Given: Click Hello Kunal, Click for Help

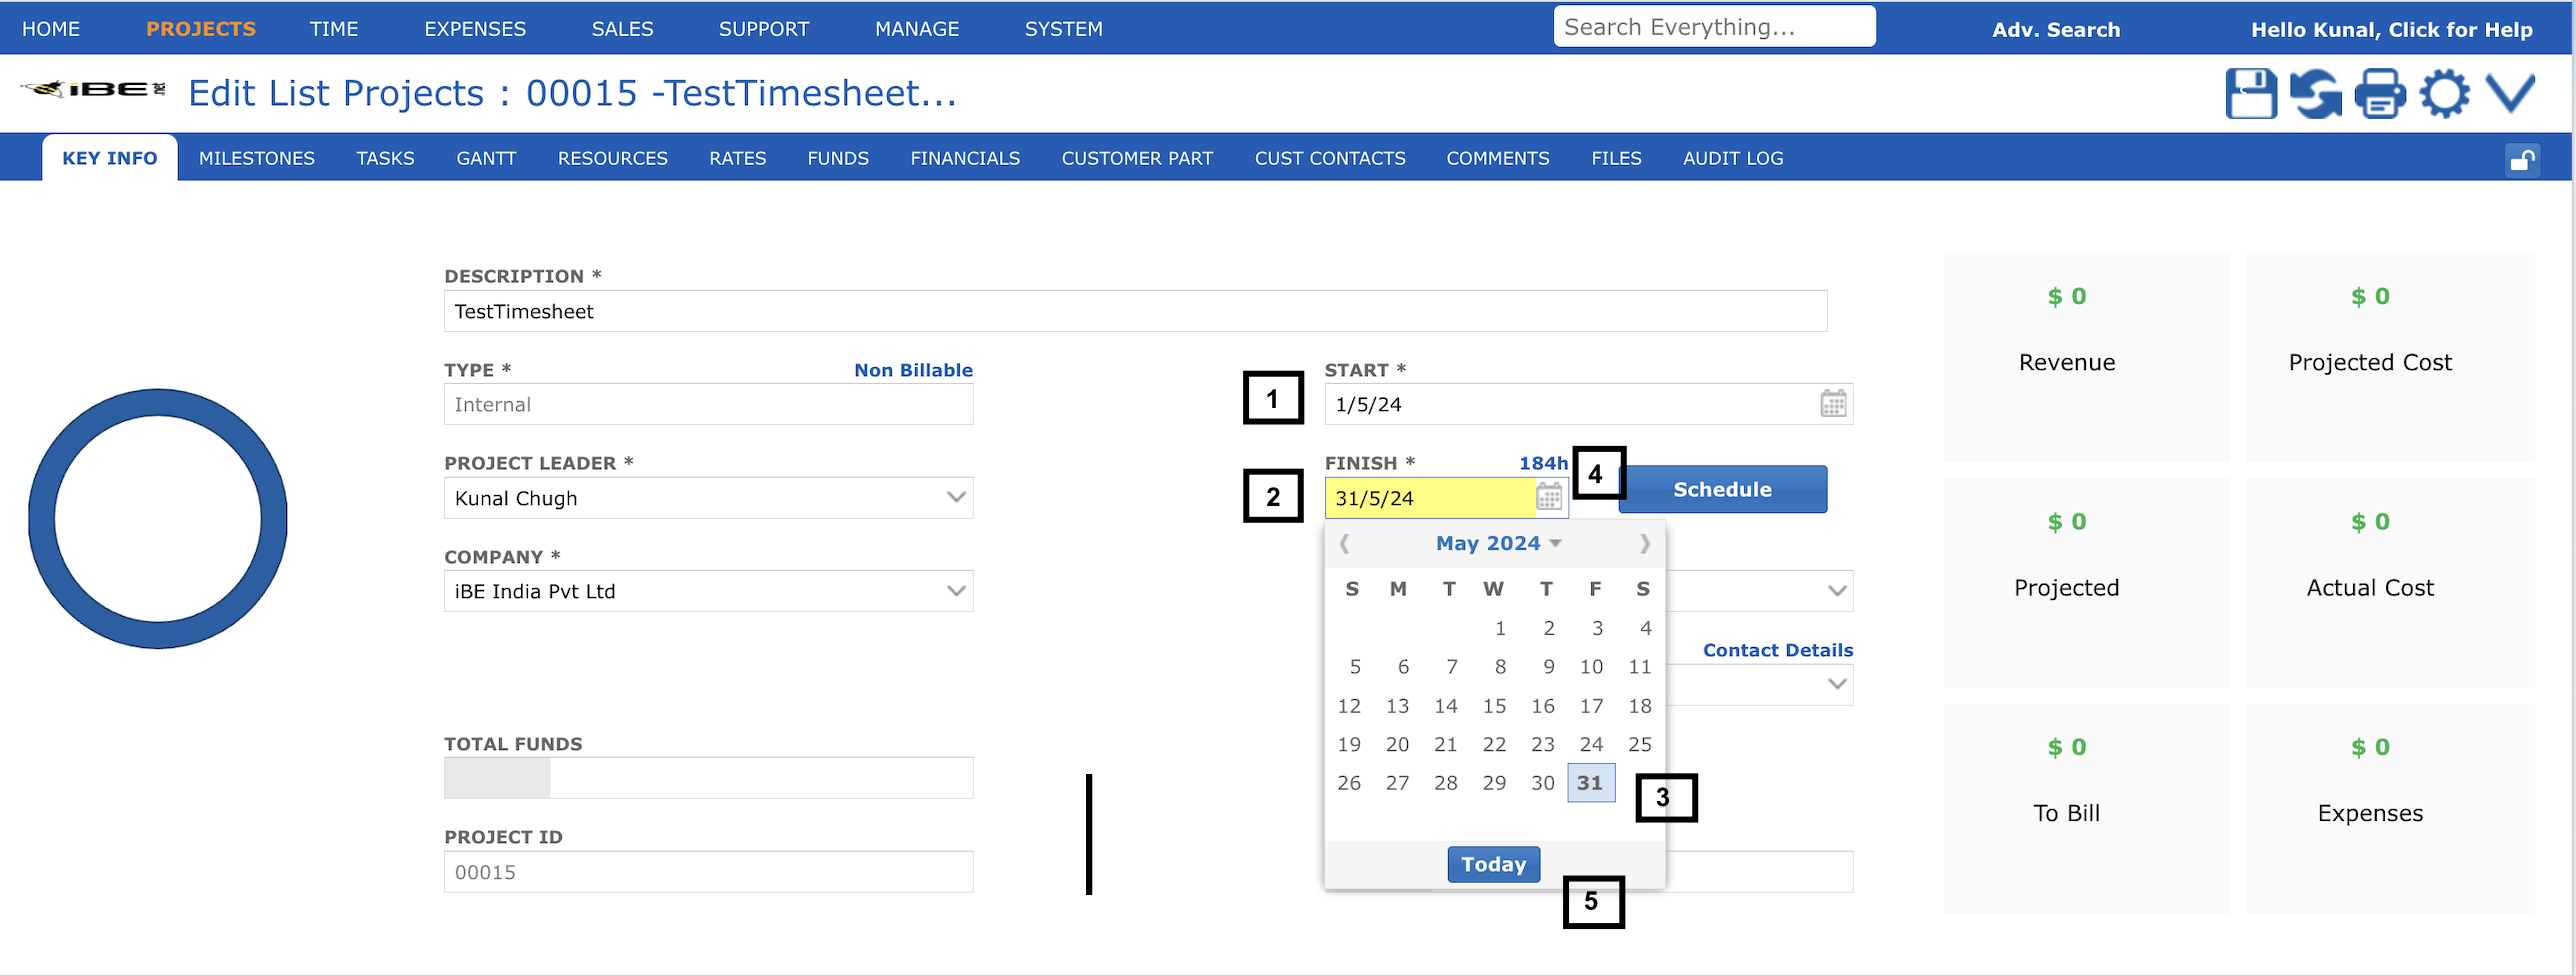Looking at the screenshot, I should (2391, 29).
